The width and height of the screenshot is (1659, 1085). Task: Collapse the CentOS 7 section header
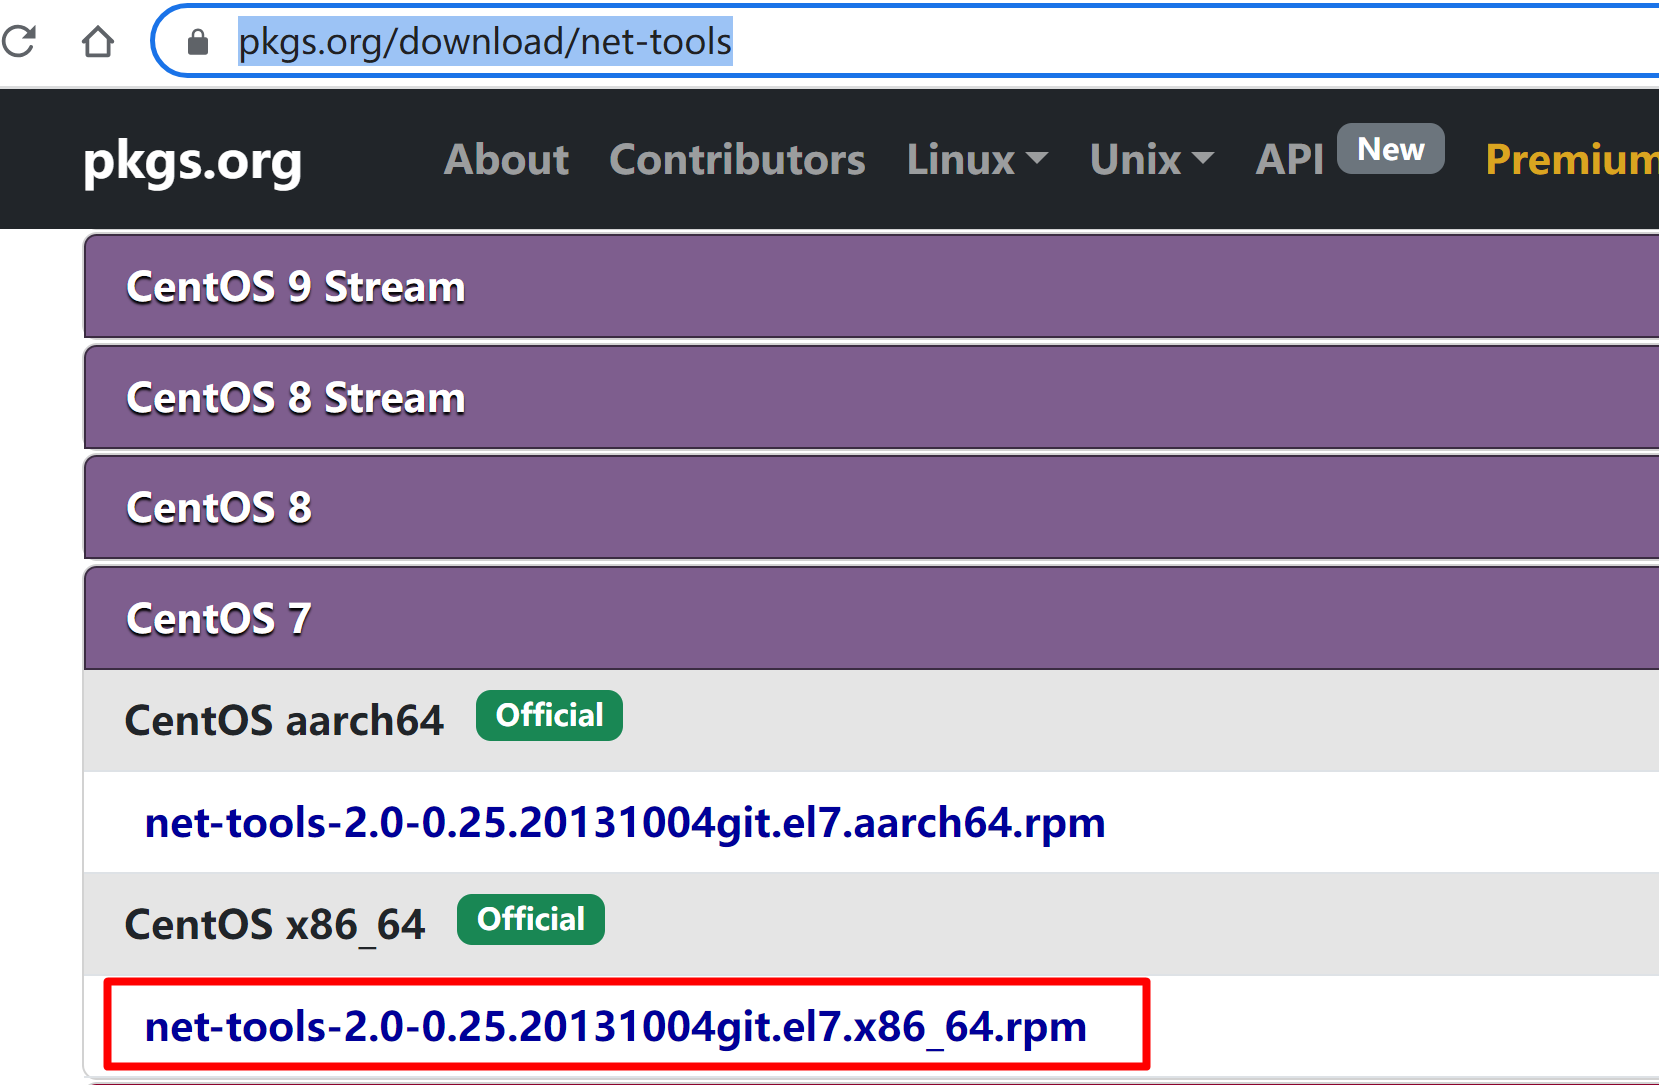pyautogui.click(x=871, y=619)
